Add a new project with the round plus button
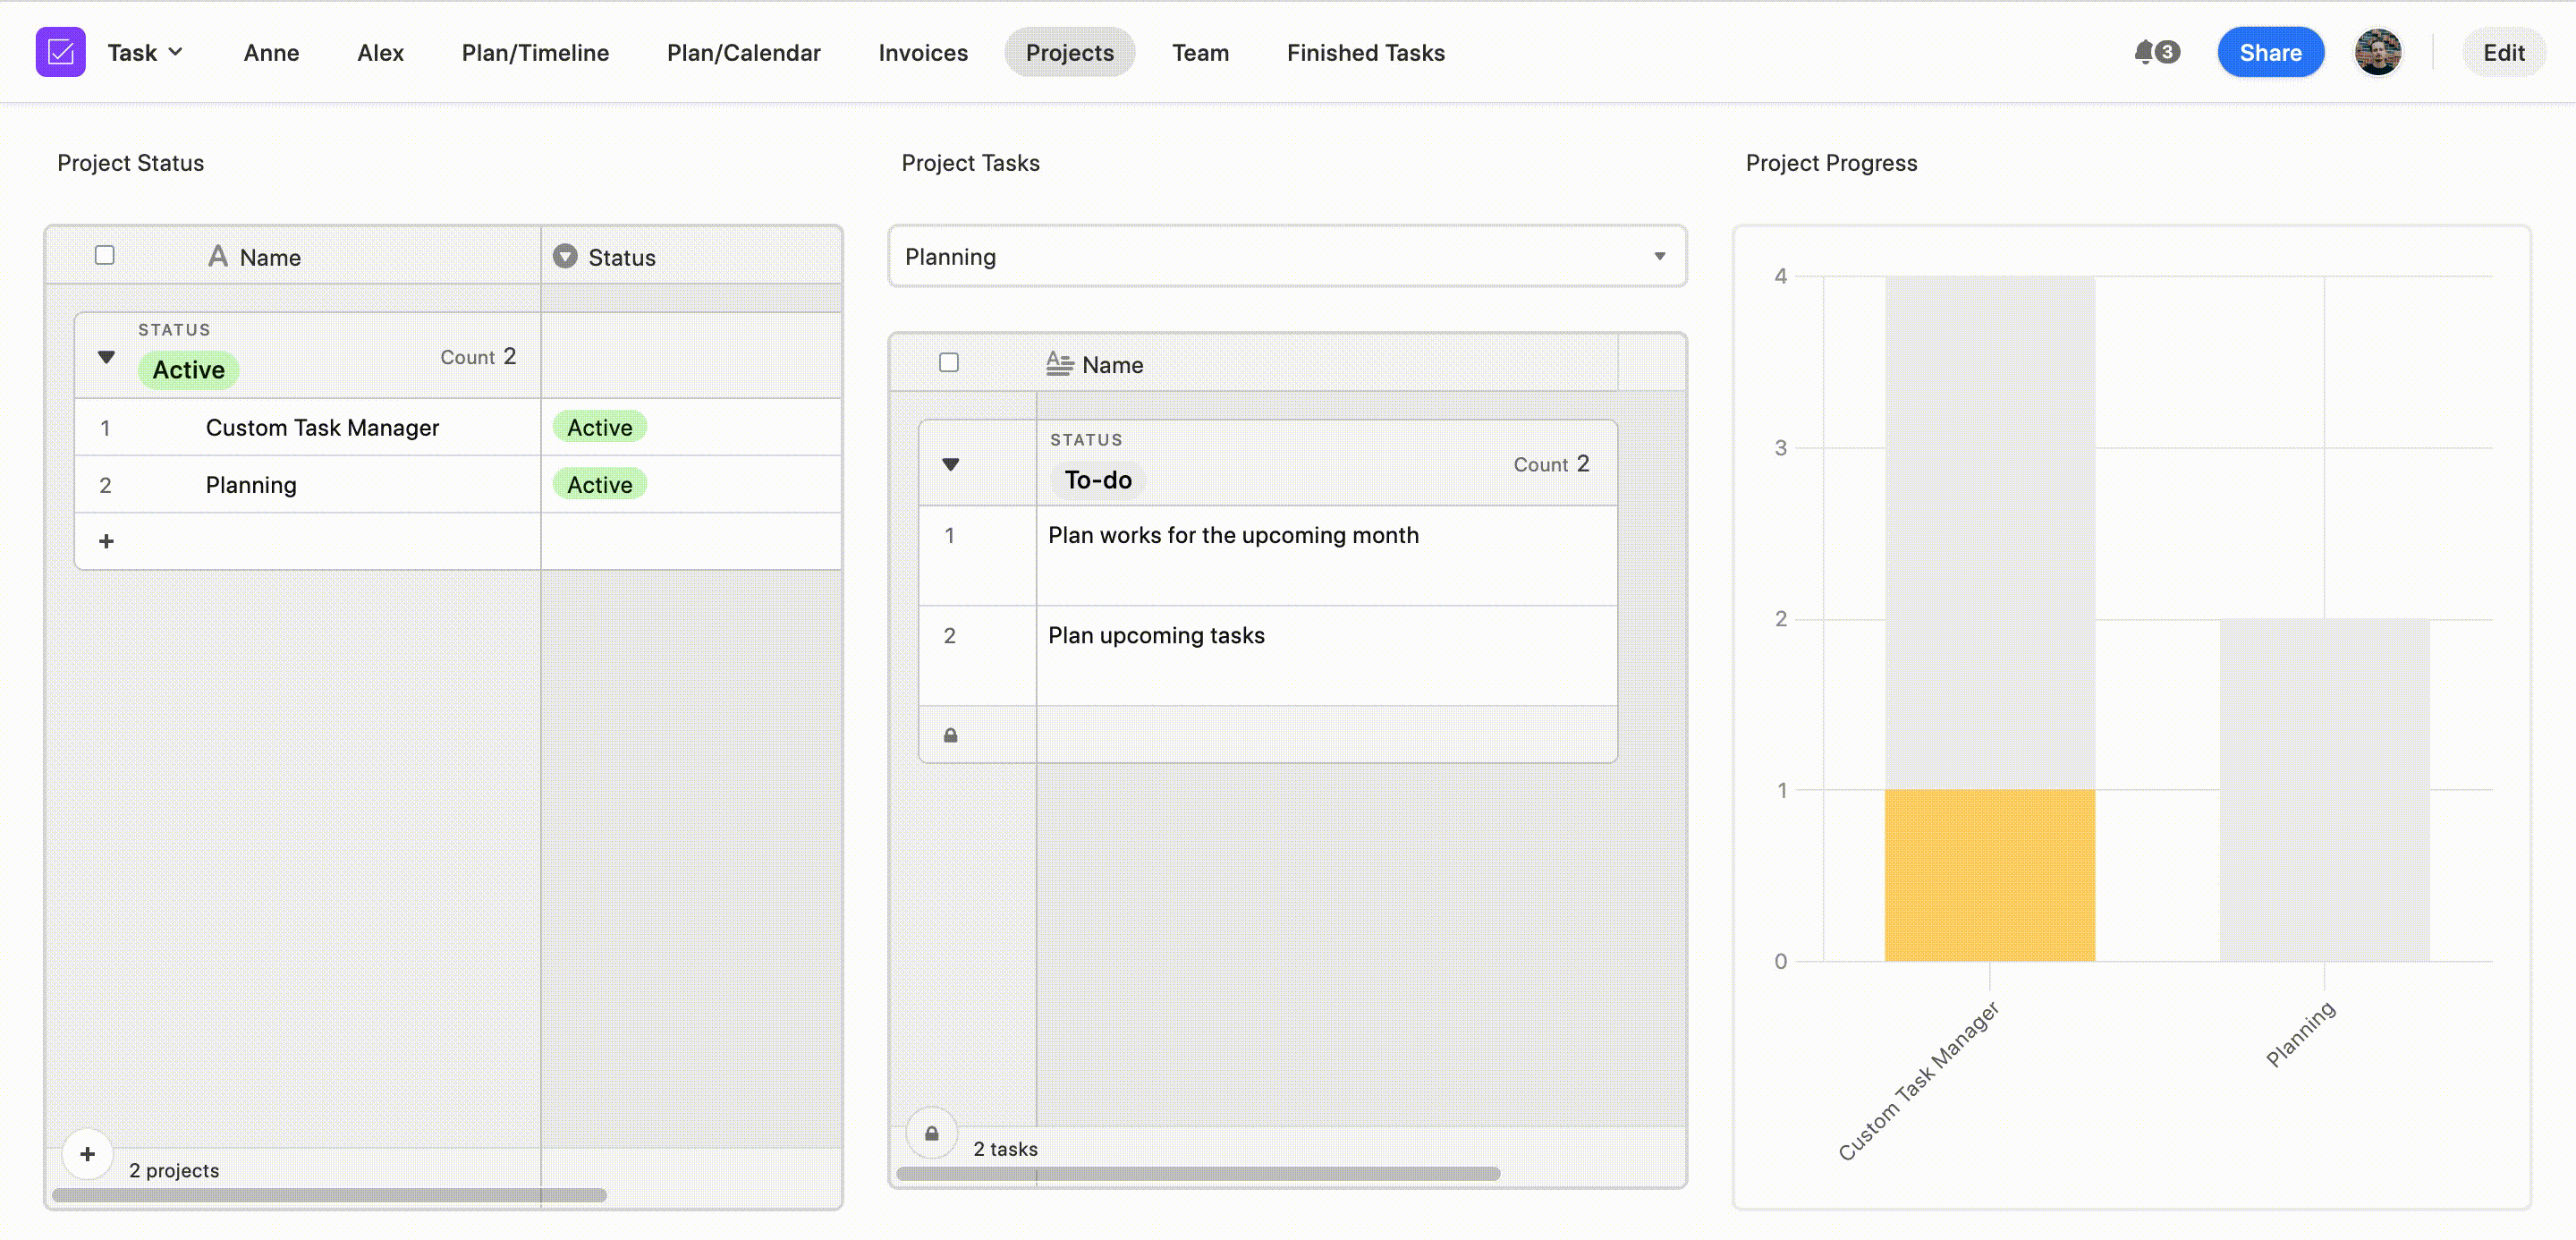 (88, 1154)
